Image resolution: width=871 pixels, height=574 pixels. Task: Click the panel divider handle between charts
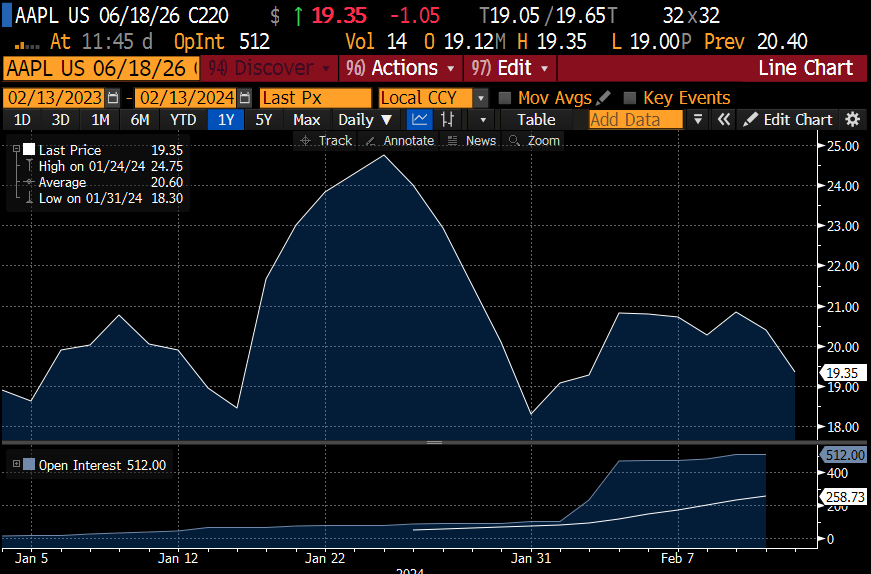434,443
